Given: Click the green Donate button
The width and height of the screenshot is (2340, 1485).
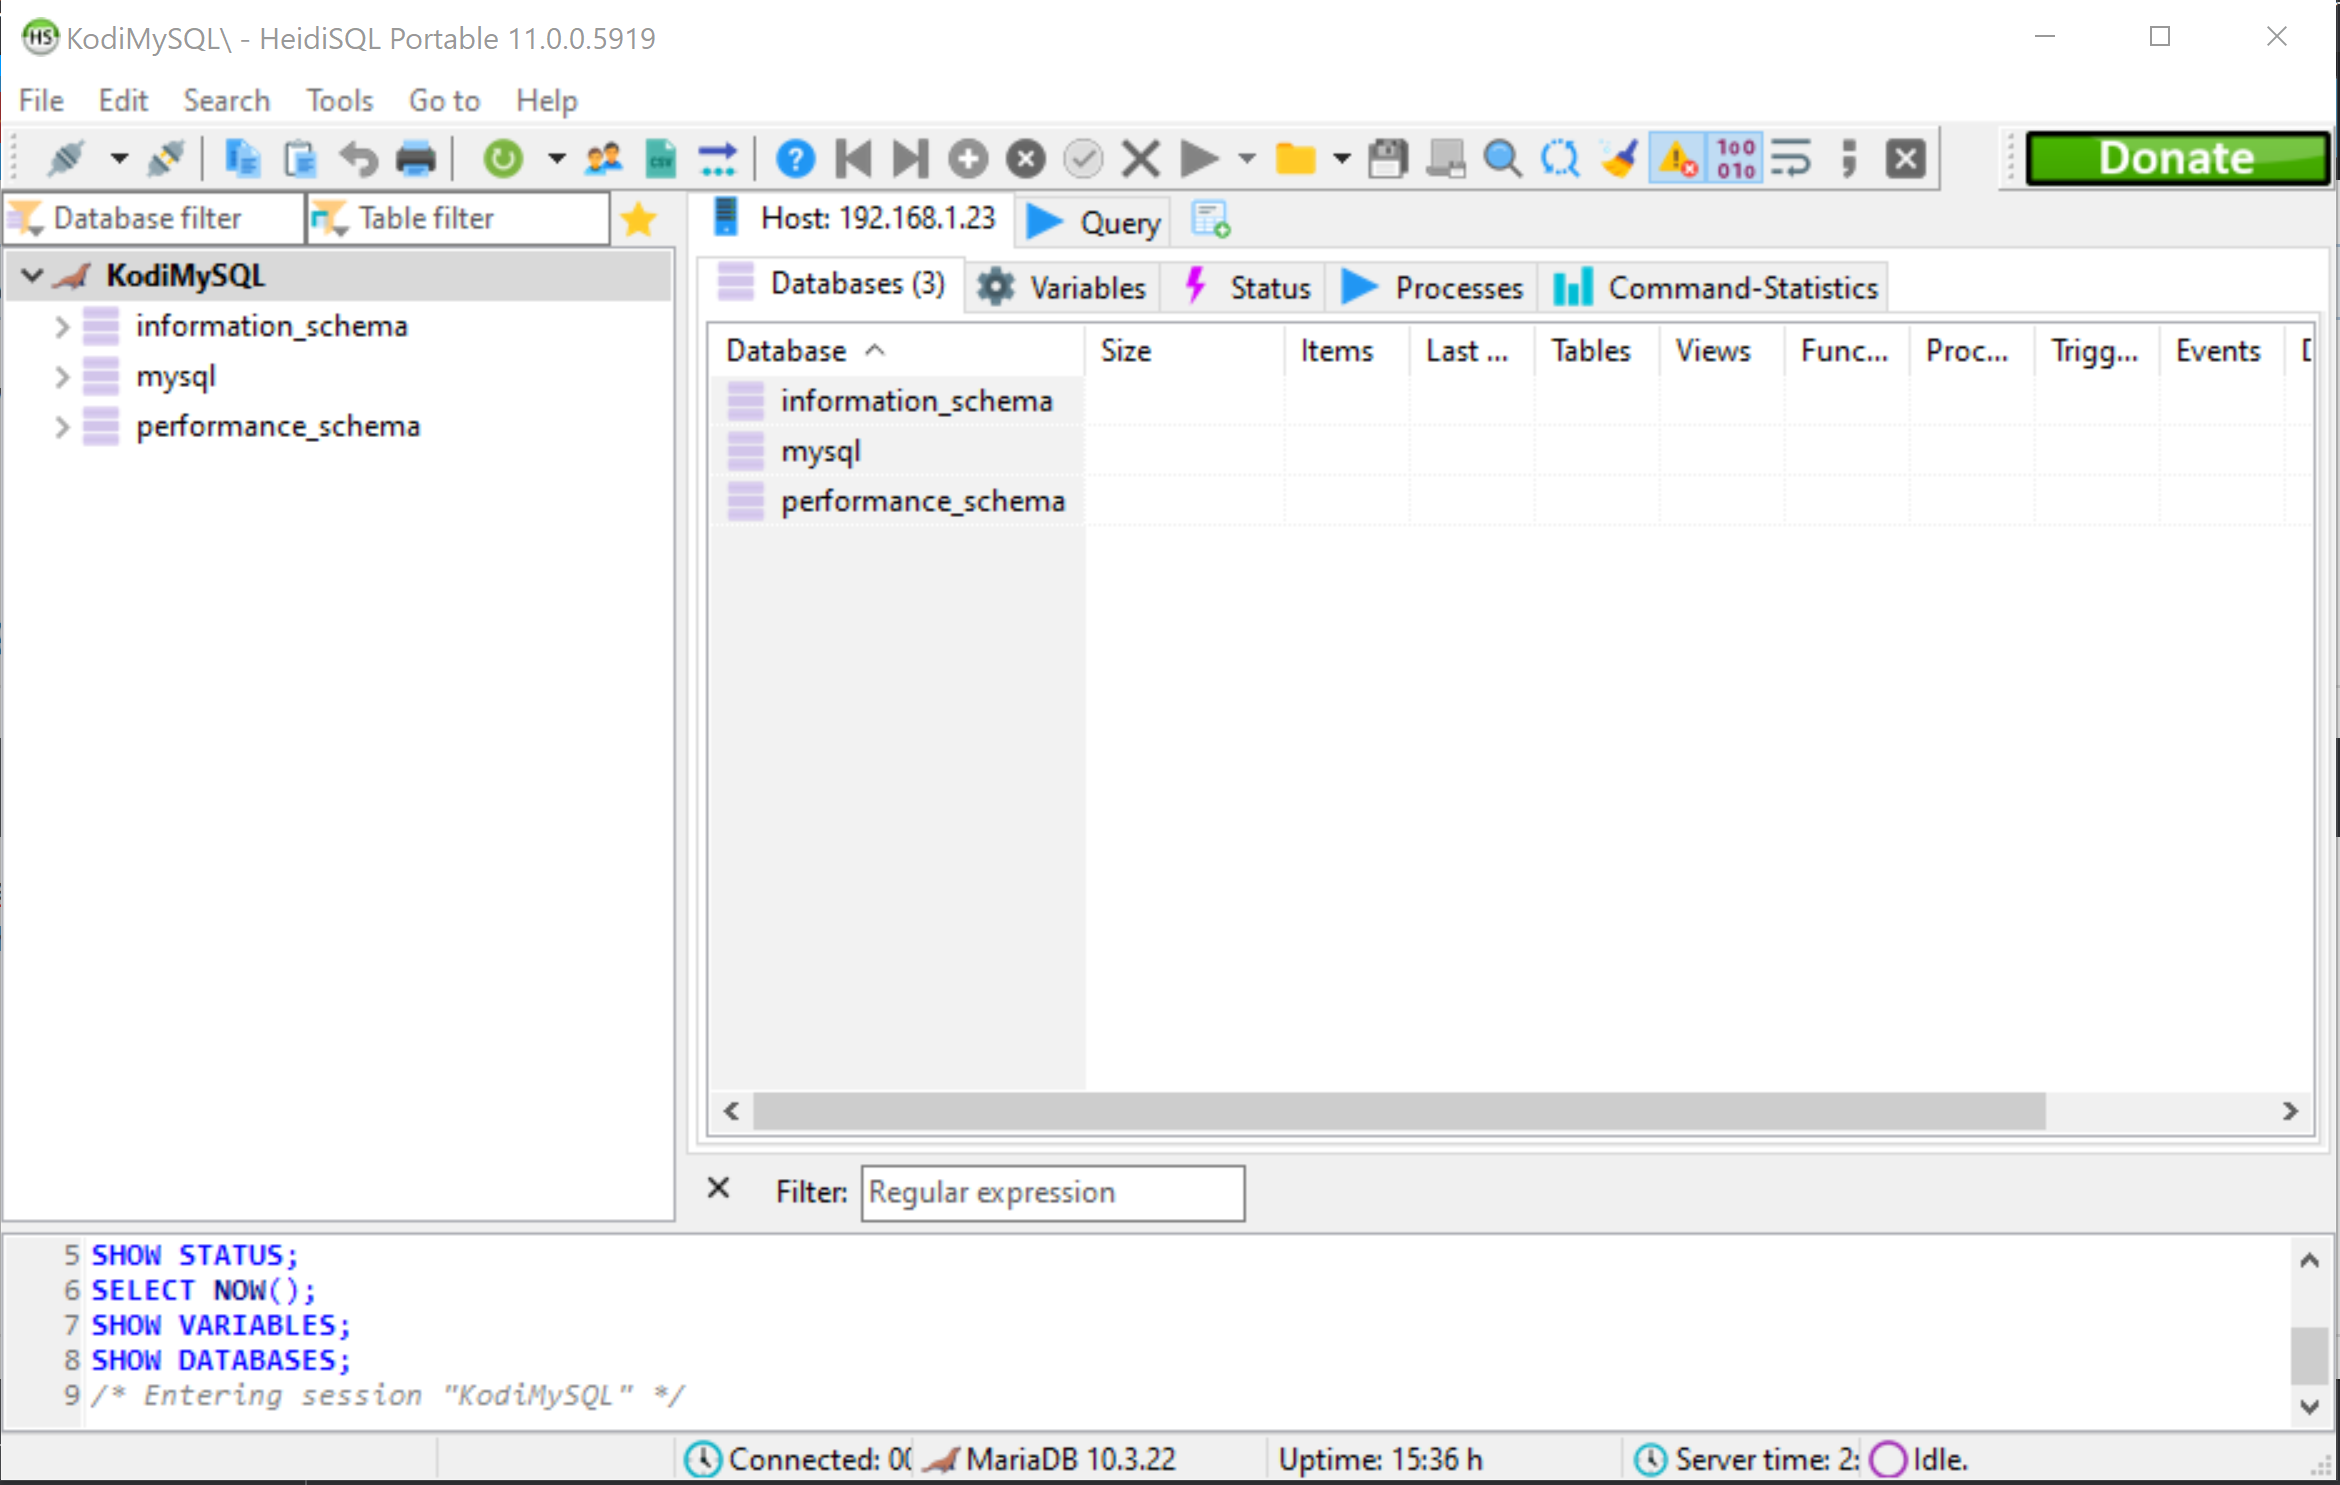Looking at the screenshot, I should 2176,158.
